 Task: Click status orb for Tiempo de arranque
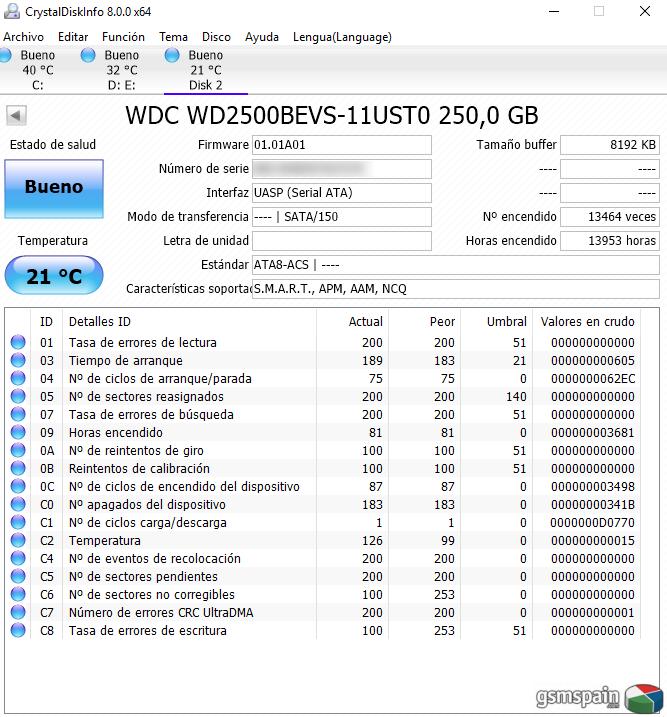point(18,360)
